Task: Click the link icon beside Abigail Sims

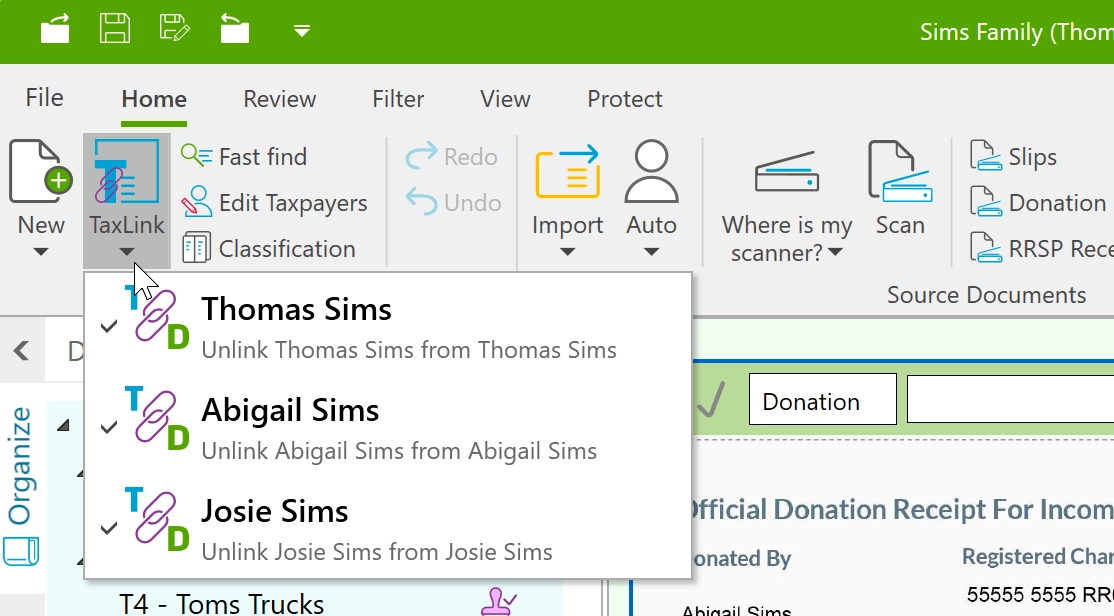Action: [x=157, y=418]
